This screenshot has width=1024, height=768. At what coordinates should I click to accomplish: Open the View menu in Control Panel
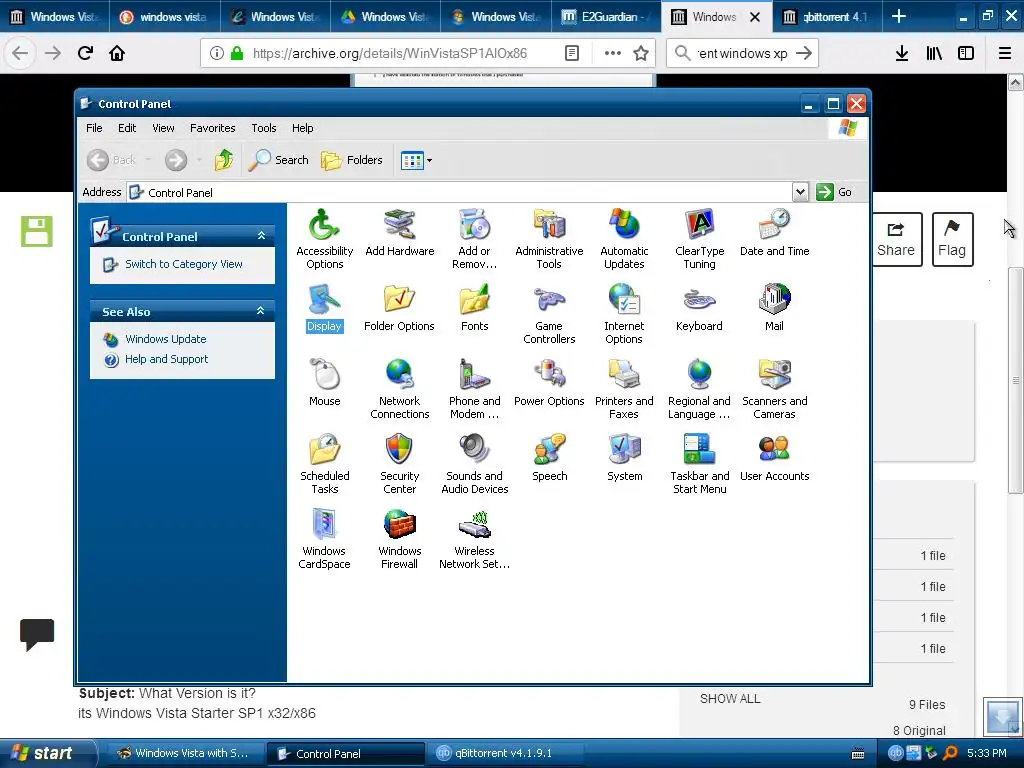163,128
